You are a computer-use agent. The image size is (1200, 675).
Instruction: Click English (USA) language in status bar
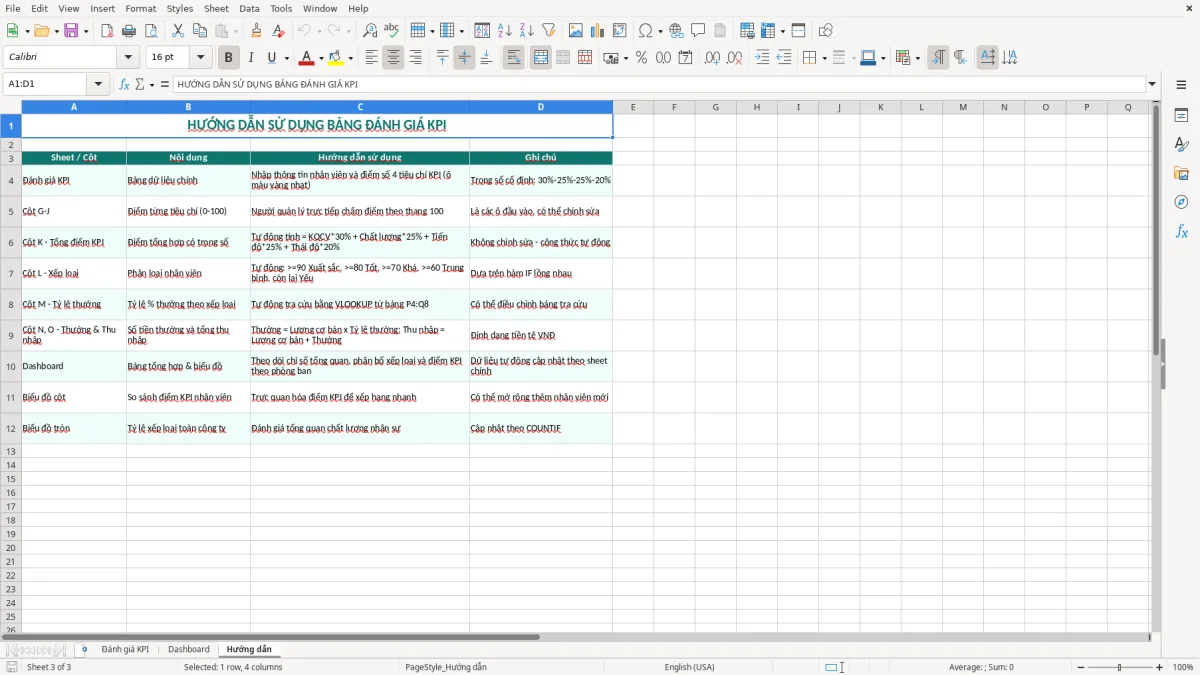tap(690, 667)
